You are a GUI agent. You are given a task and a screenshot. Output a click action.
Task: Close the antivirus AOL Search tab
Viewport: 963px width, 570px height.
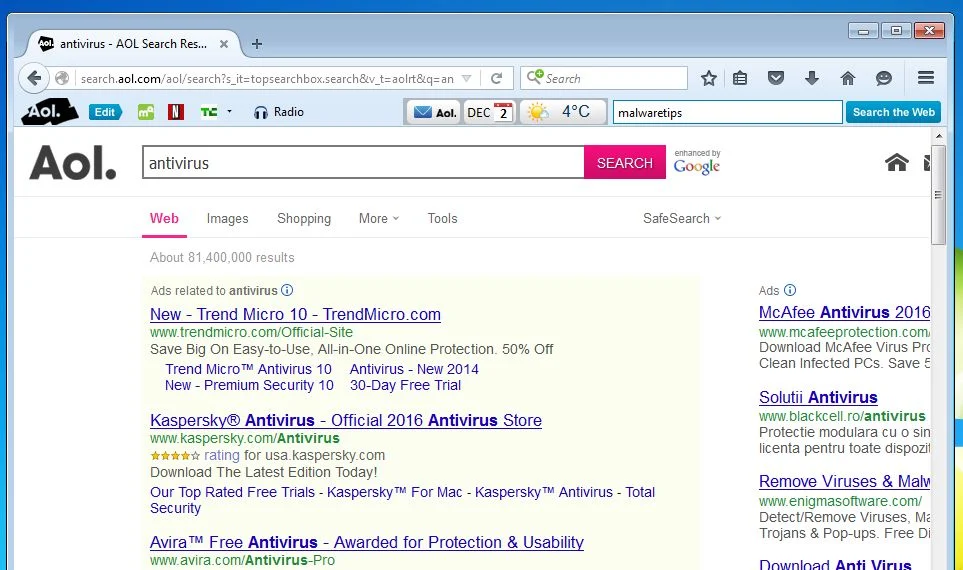[x=224, y=44]
